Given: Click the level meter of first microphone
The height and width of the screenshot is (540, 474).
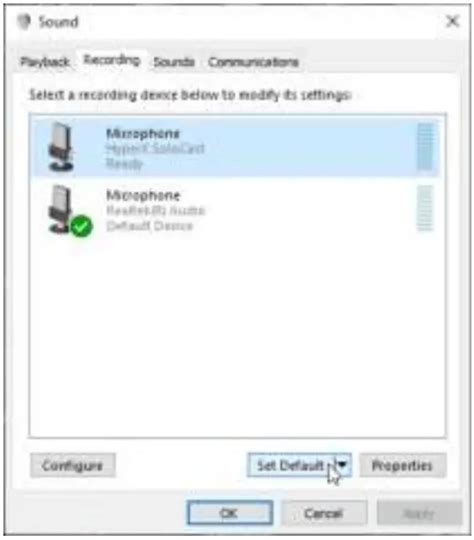Looking at the screenshot, I should 425,147.
